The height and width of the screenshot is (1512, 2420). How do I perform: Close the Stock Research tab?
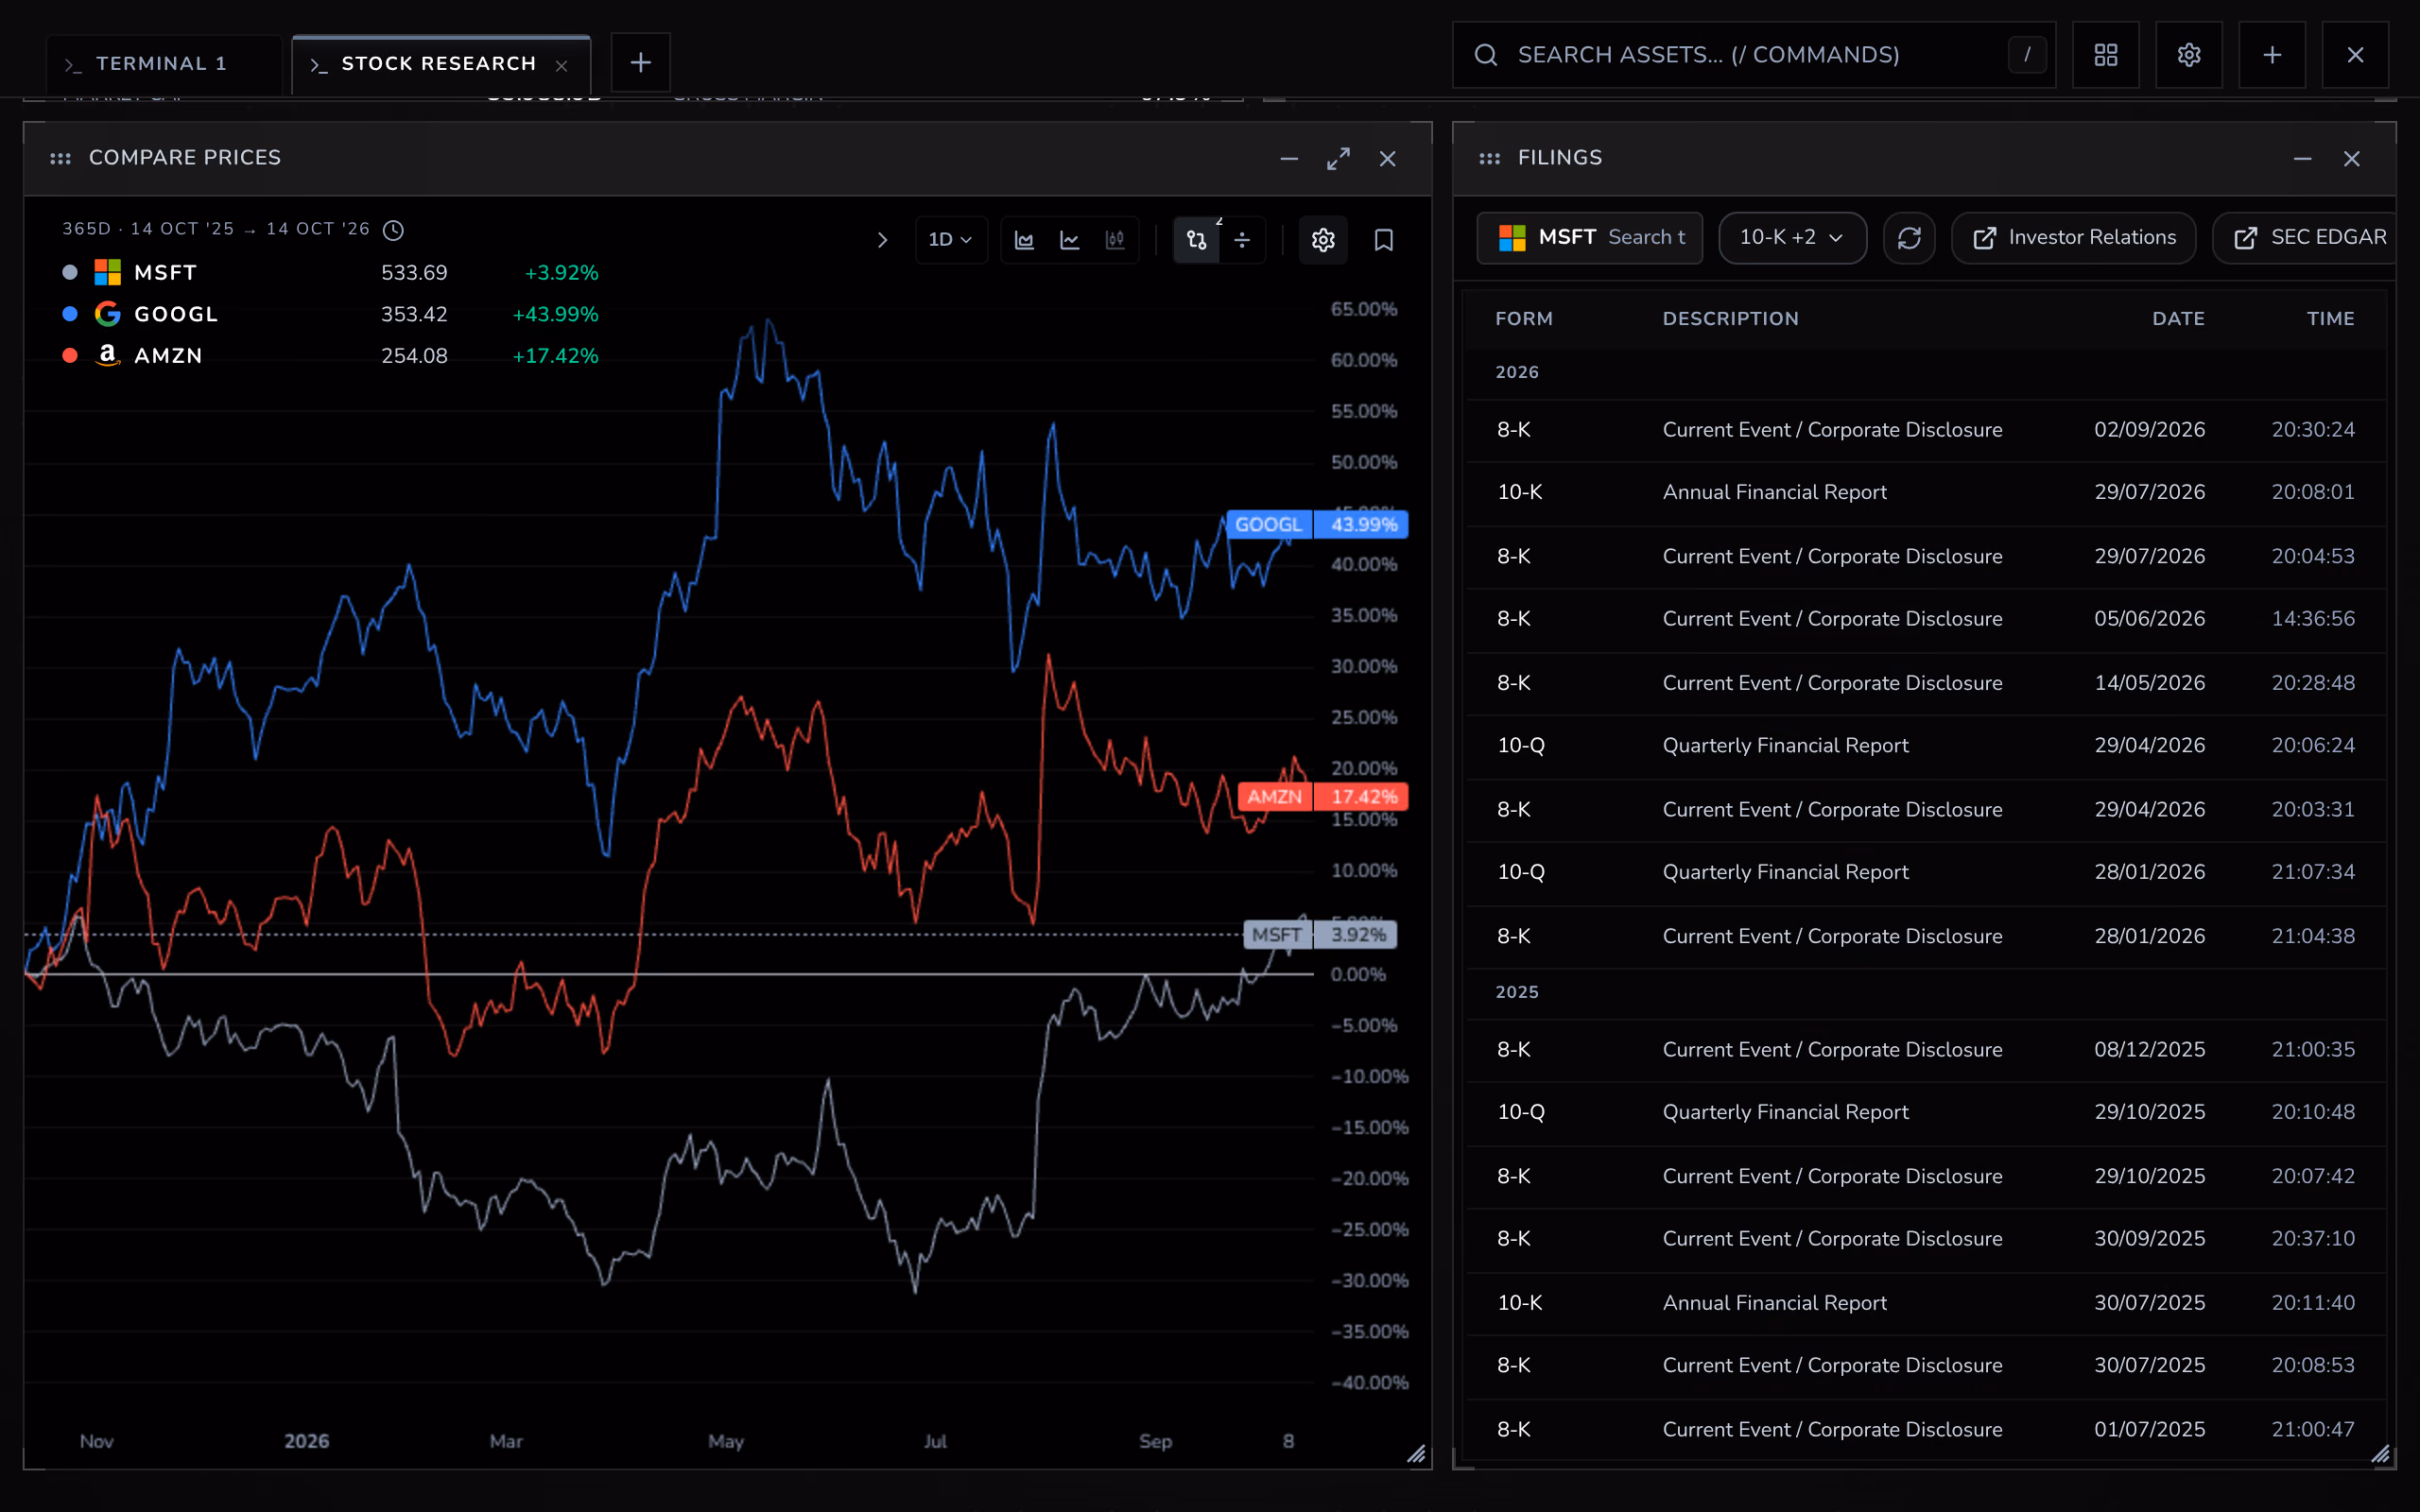[562, 66]
